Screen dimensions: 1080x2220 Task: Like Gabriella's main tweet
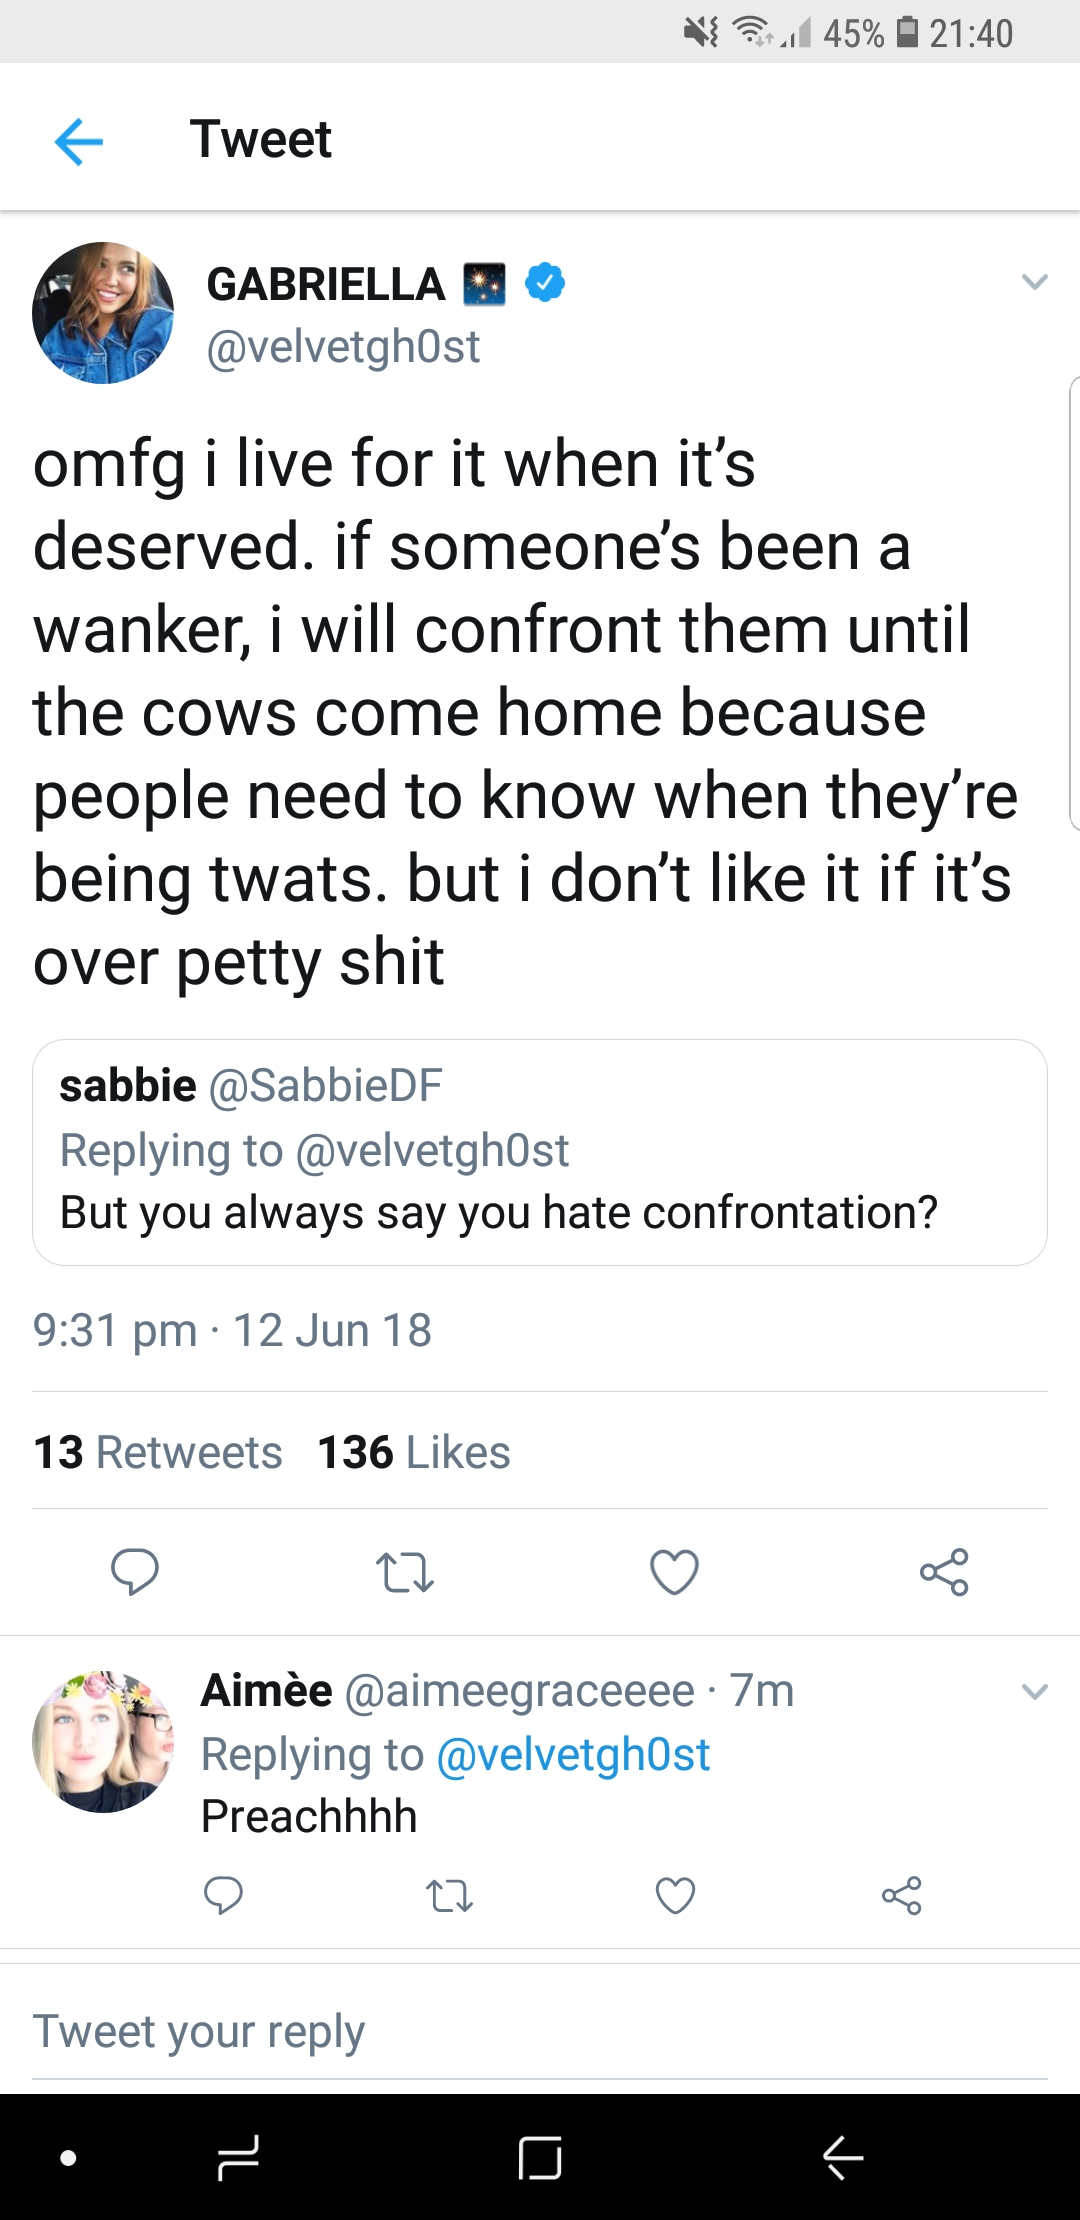(x=675, y=1572)
